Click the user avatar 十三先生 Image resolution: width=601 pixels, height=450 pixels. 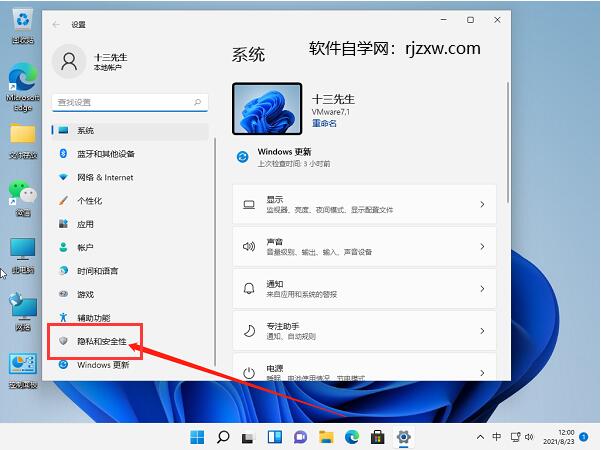click(x=69, y=61)
